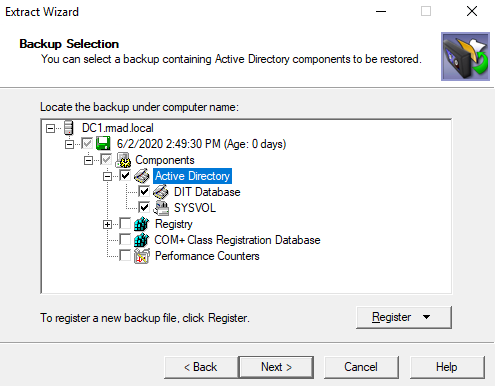Click the green floppy disk backup icon
Image resolution: width=495 pixels, height=386 pixels.
[x=103, y=144]
